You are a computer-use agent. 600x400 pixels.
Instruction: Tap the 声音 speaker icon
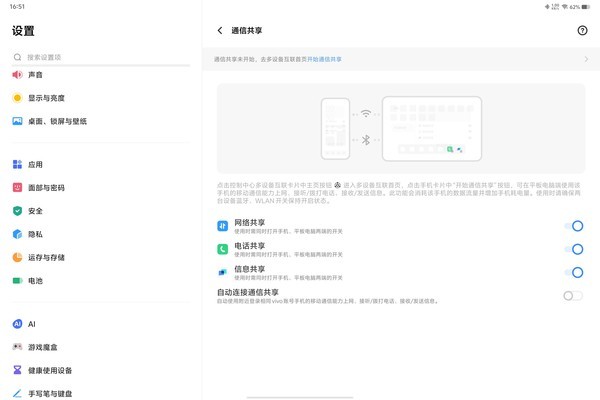tap(17, 75)
